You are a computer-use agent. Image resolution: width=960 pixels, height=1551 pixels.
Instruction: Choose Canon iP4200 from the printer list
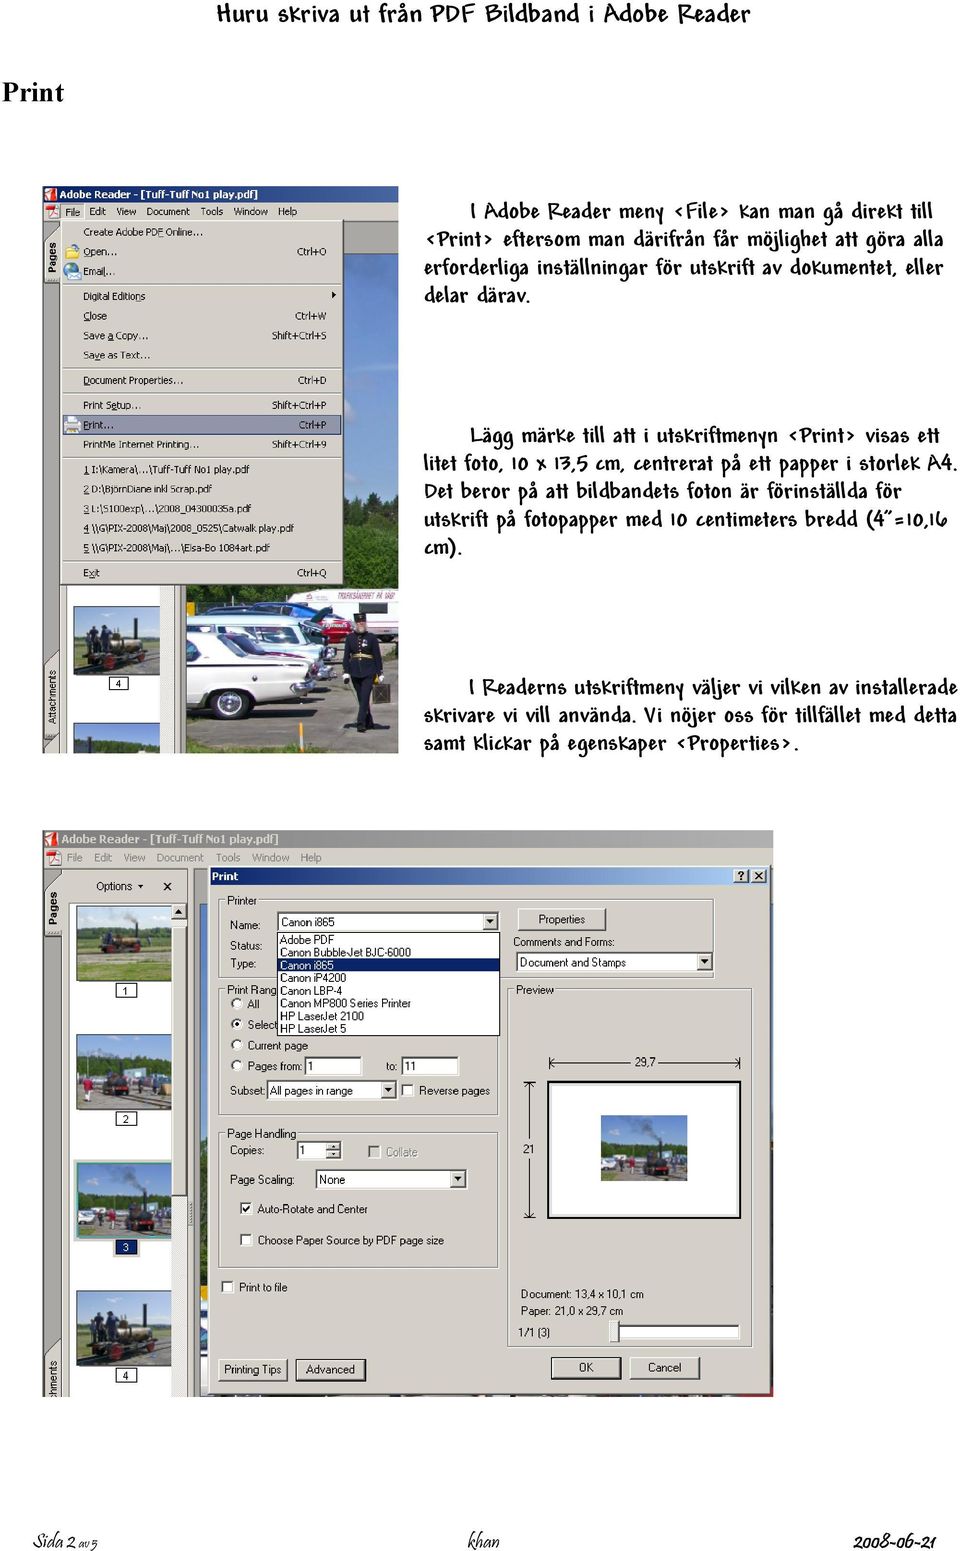(x=388, y=978)
